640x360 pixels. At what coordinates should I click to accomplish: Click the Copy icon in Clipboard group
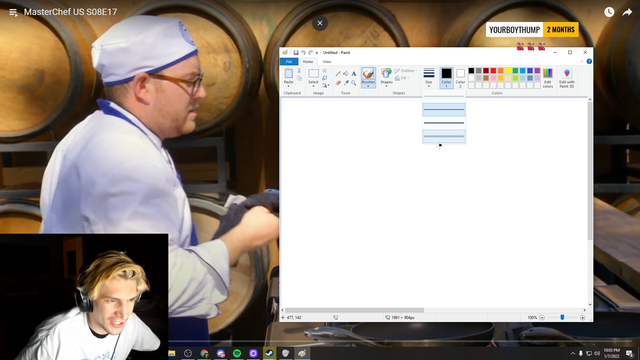click(299, 78)
